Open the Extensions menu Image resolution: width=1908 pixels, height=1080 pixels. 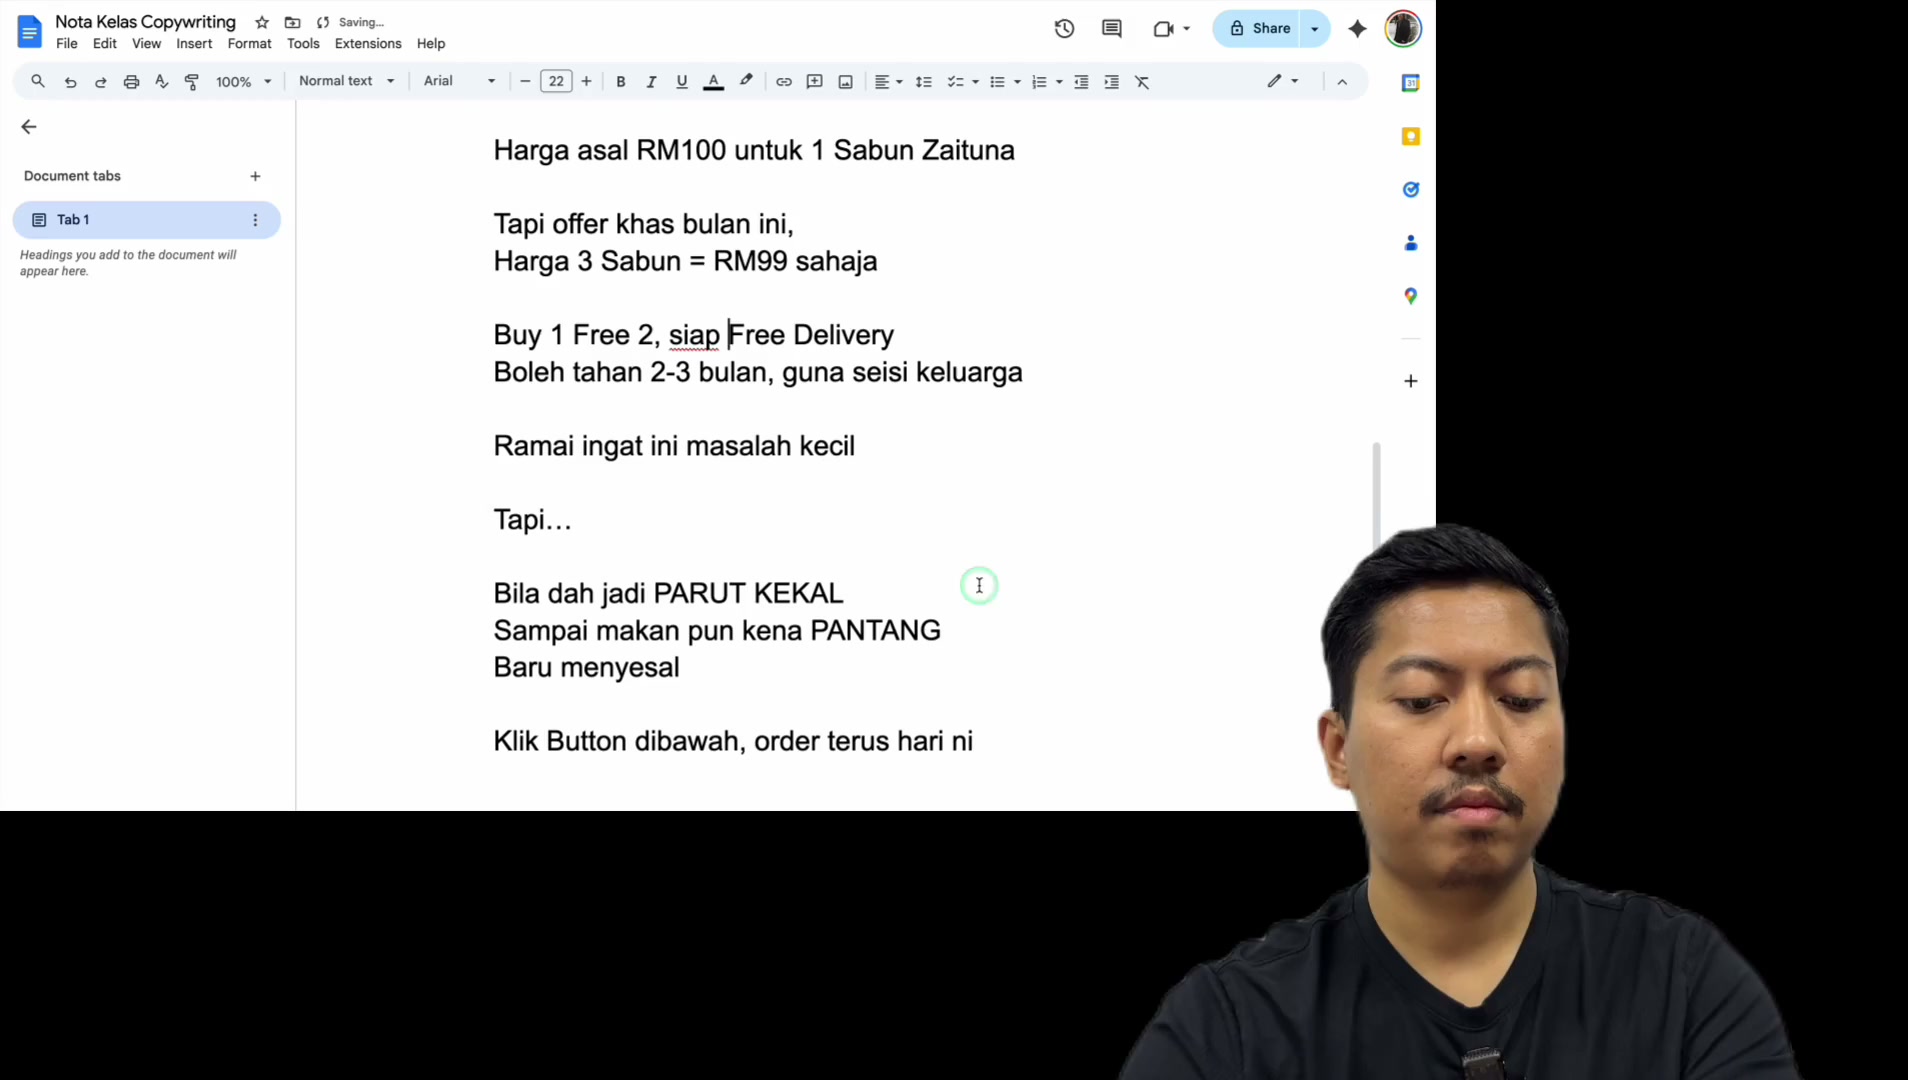point(368,44)
